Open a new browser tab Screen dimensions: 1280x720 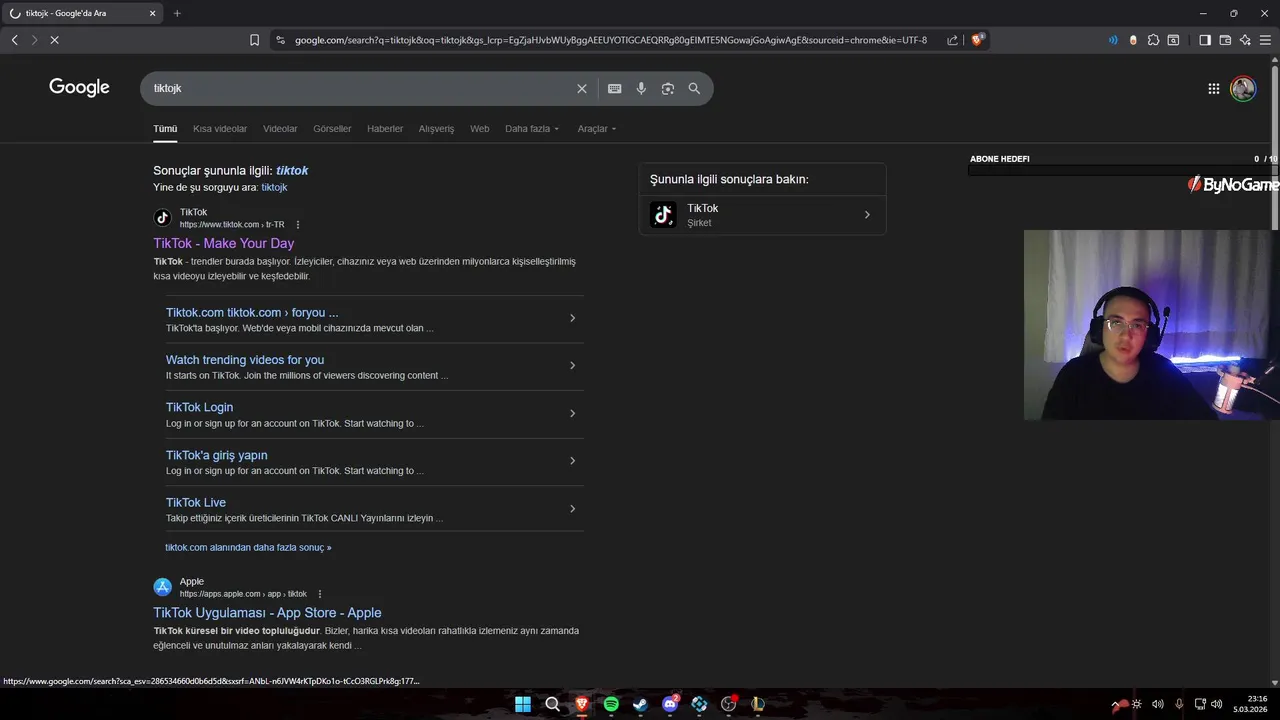click(177, 13)
